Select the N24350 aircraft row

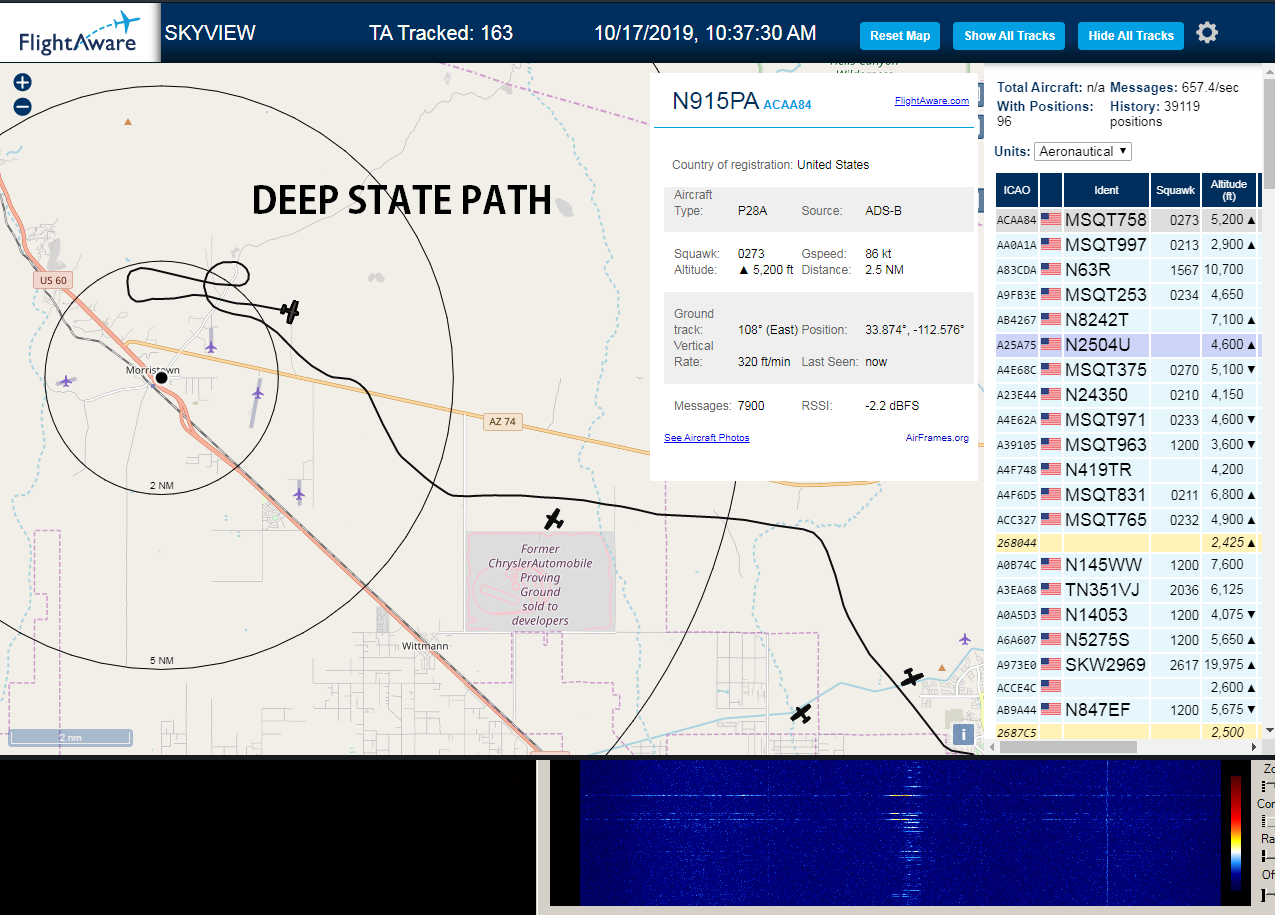click(x=1127, y=395)
